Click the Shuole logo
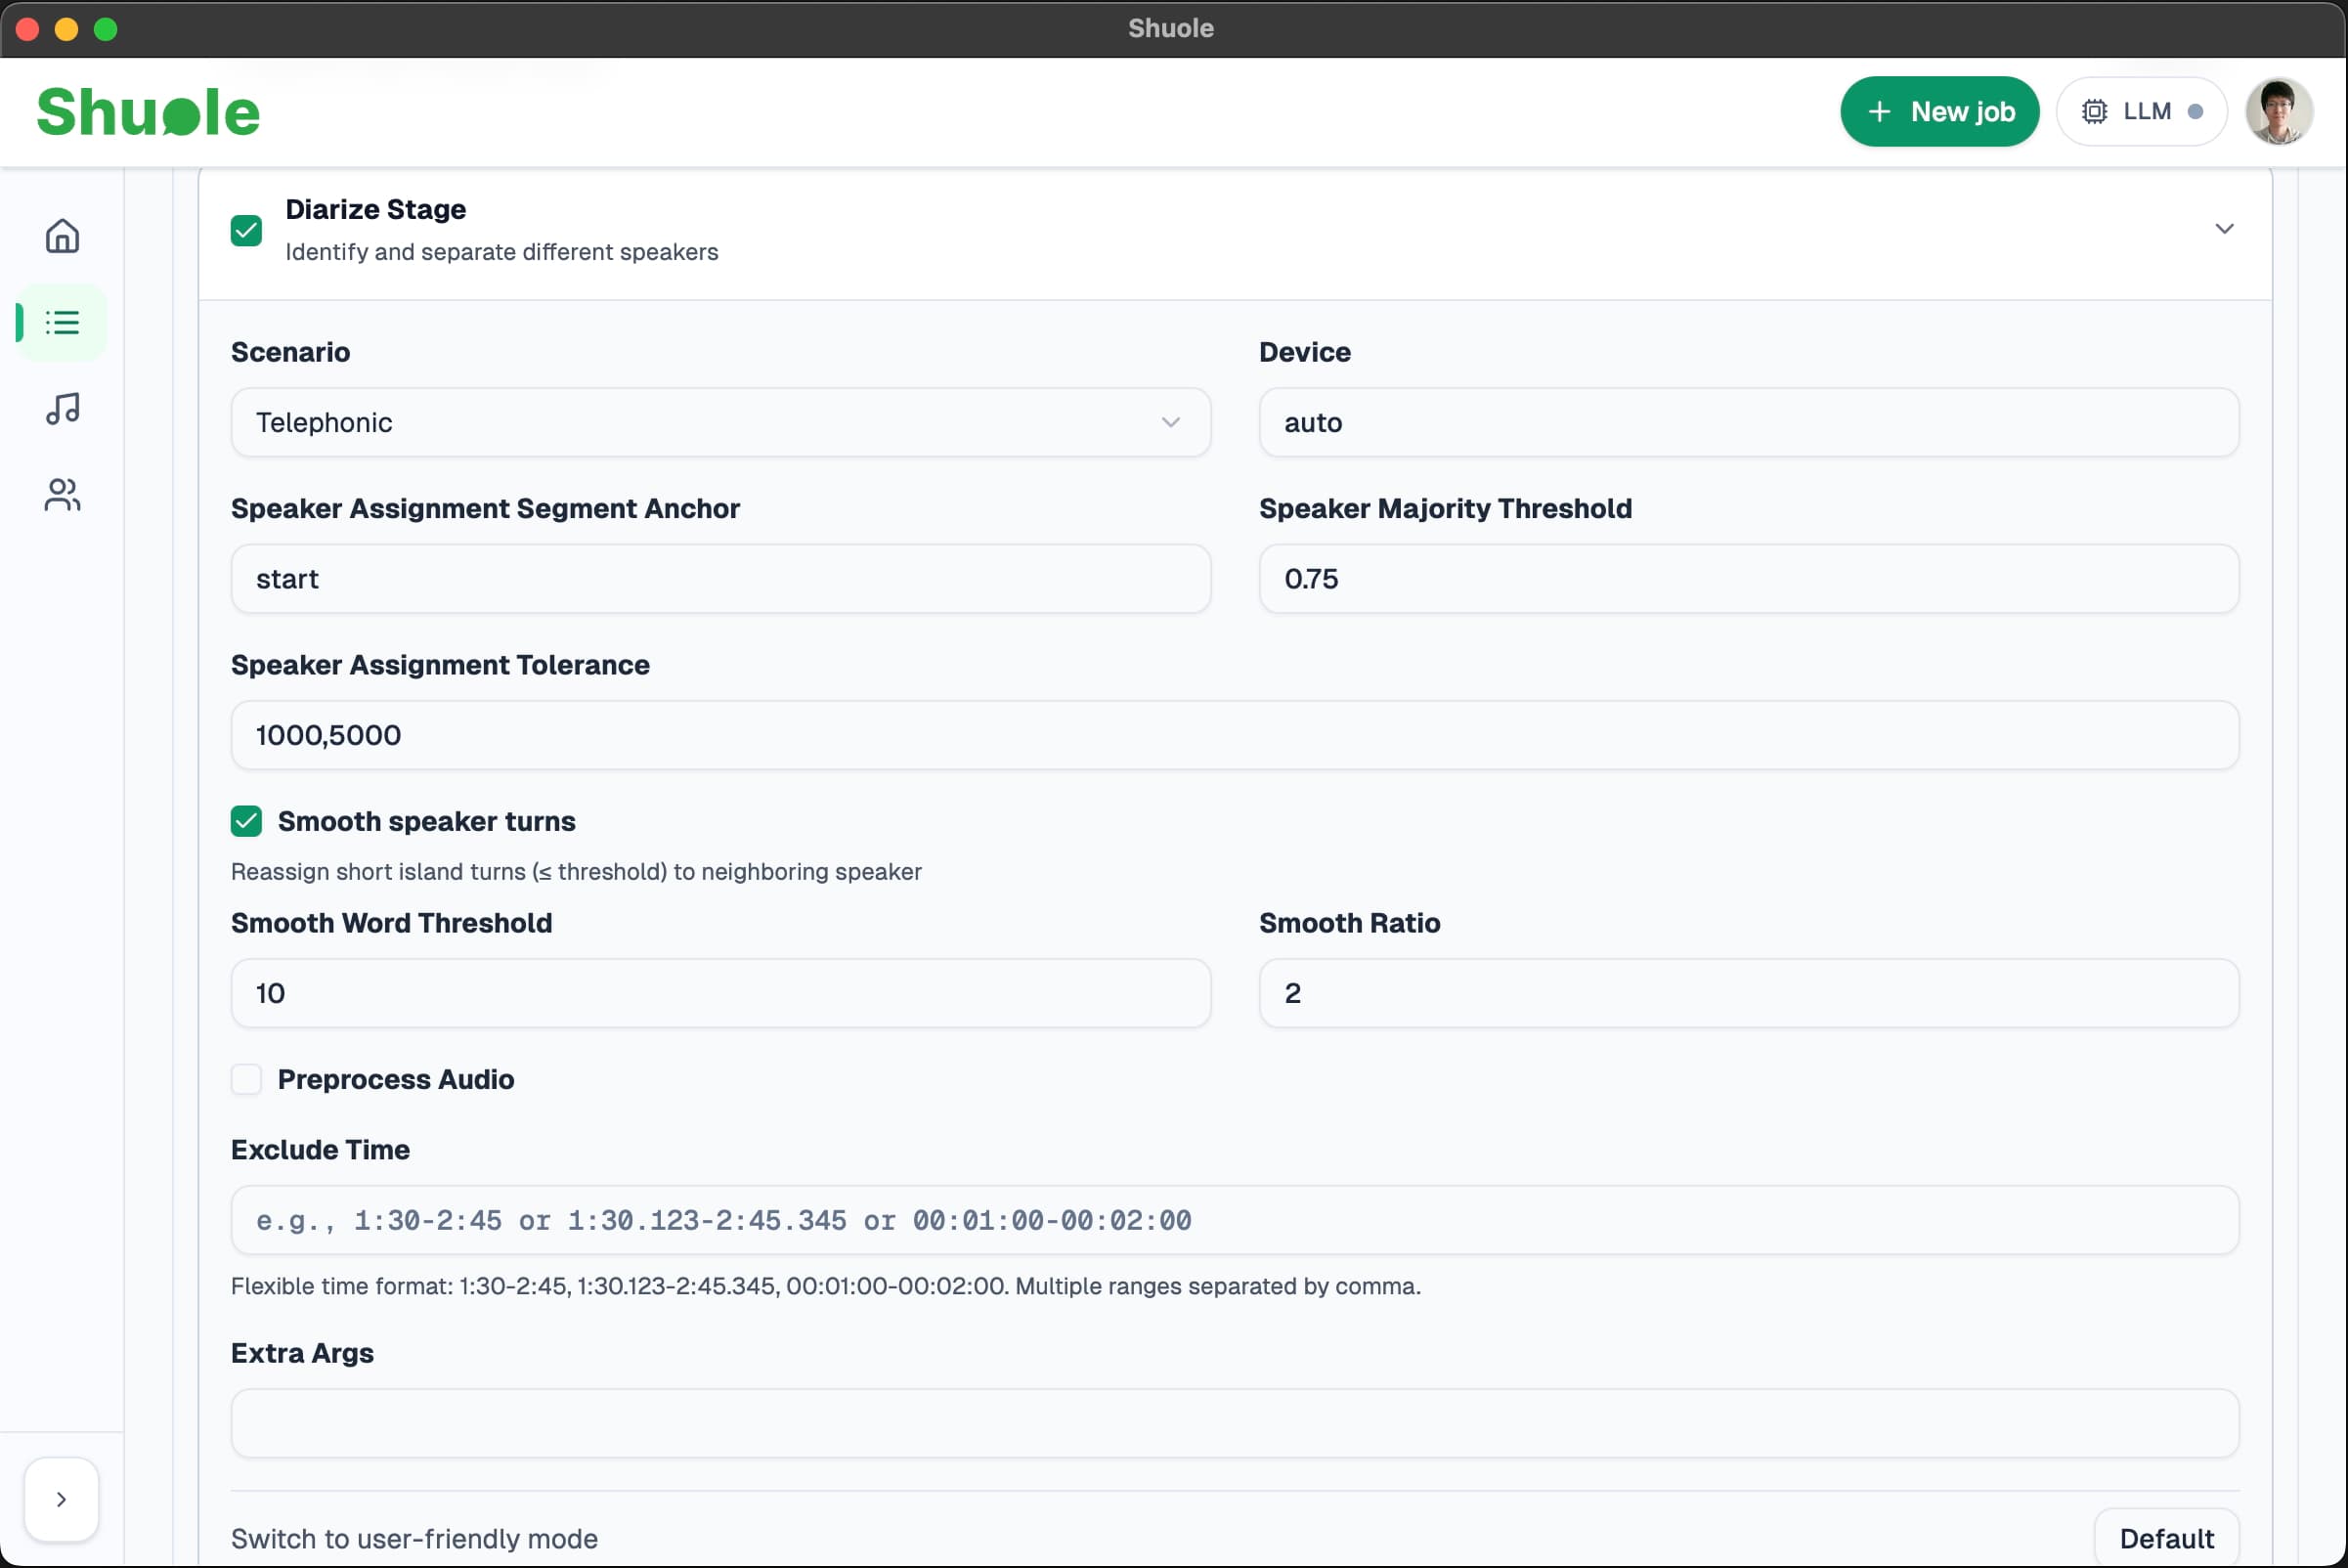The width and height of the screenshot is (2348, 1568). [x=148, y=111]
